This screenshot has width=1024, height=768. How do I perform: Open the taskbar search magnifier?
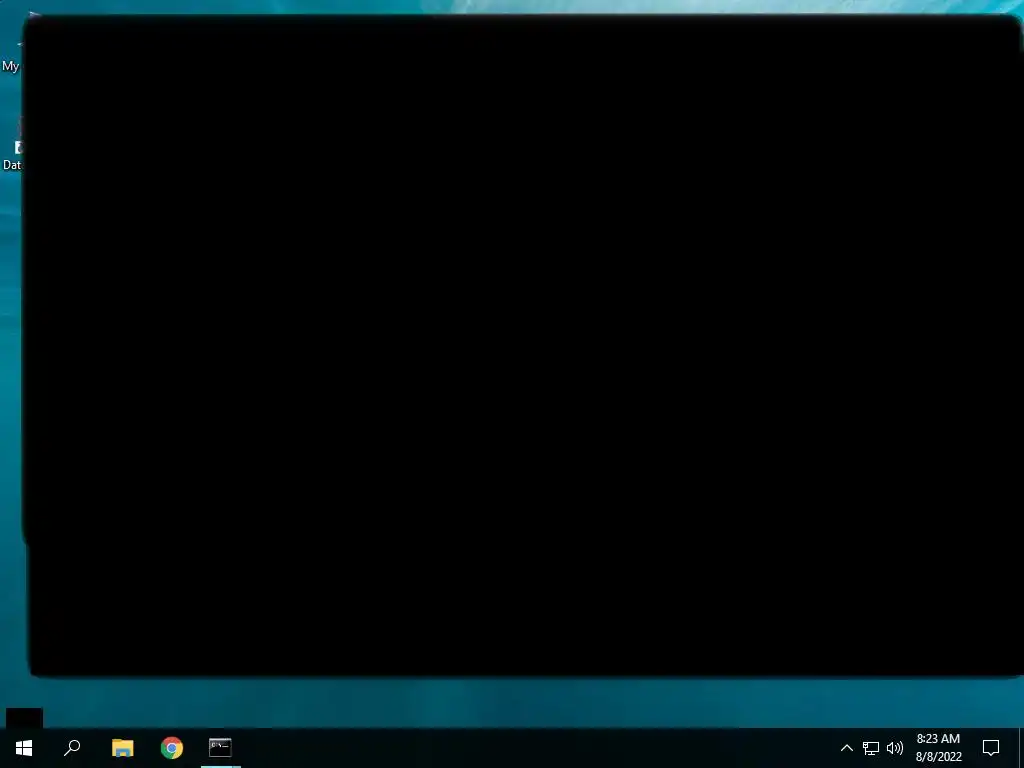(x=72, y=748)
